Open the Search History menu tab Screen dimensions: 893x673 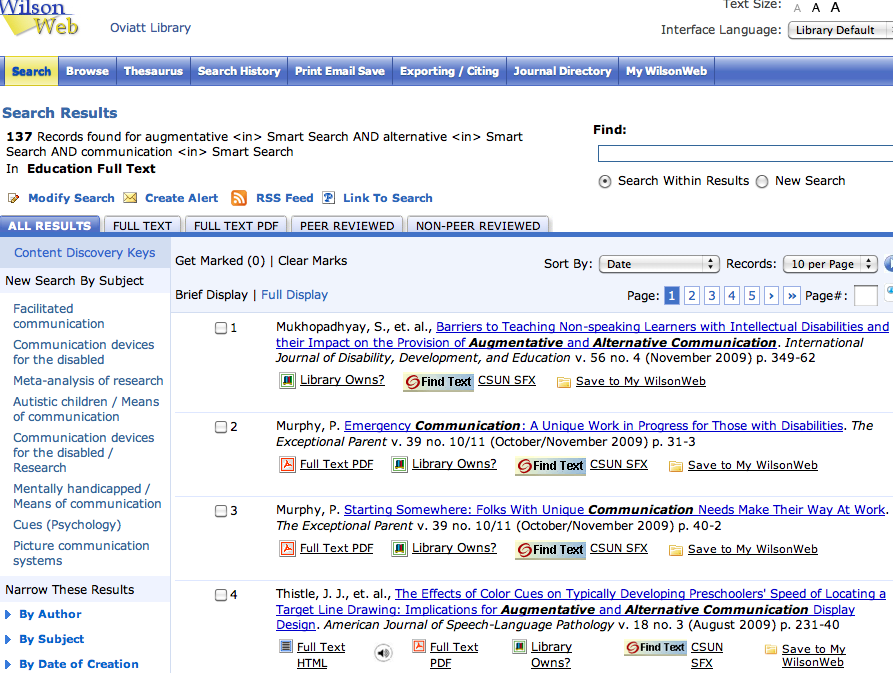(x=239, y=71)
